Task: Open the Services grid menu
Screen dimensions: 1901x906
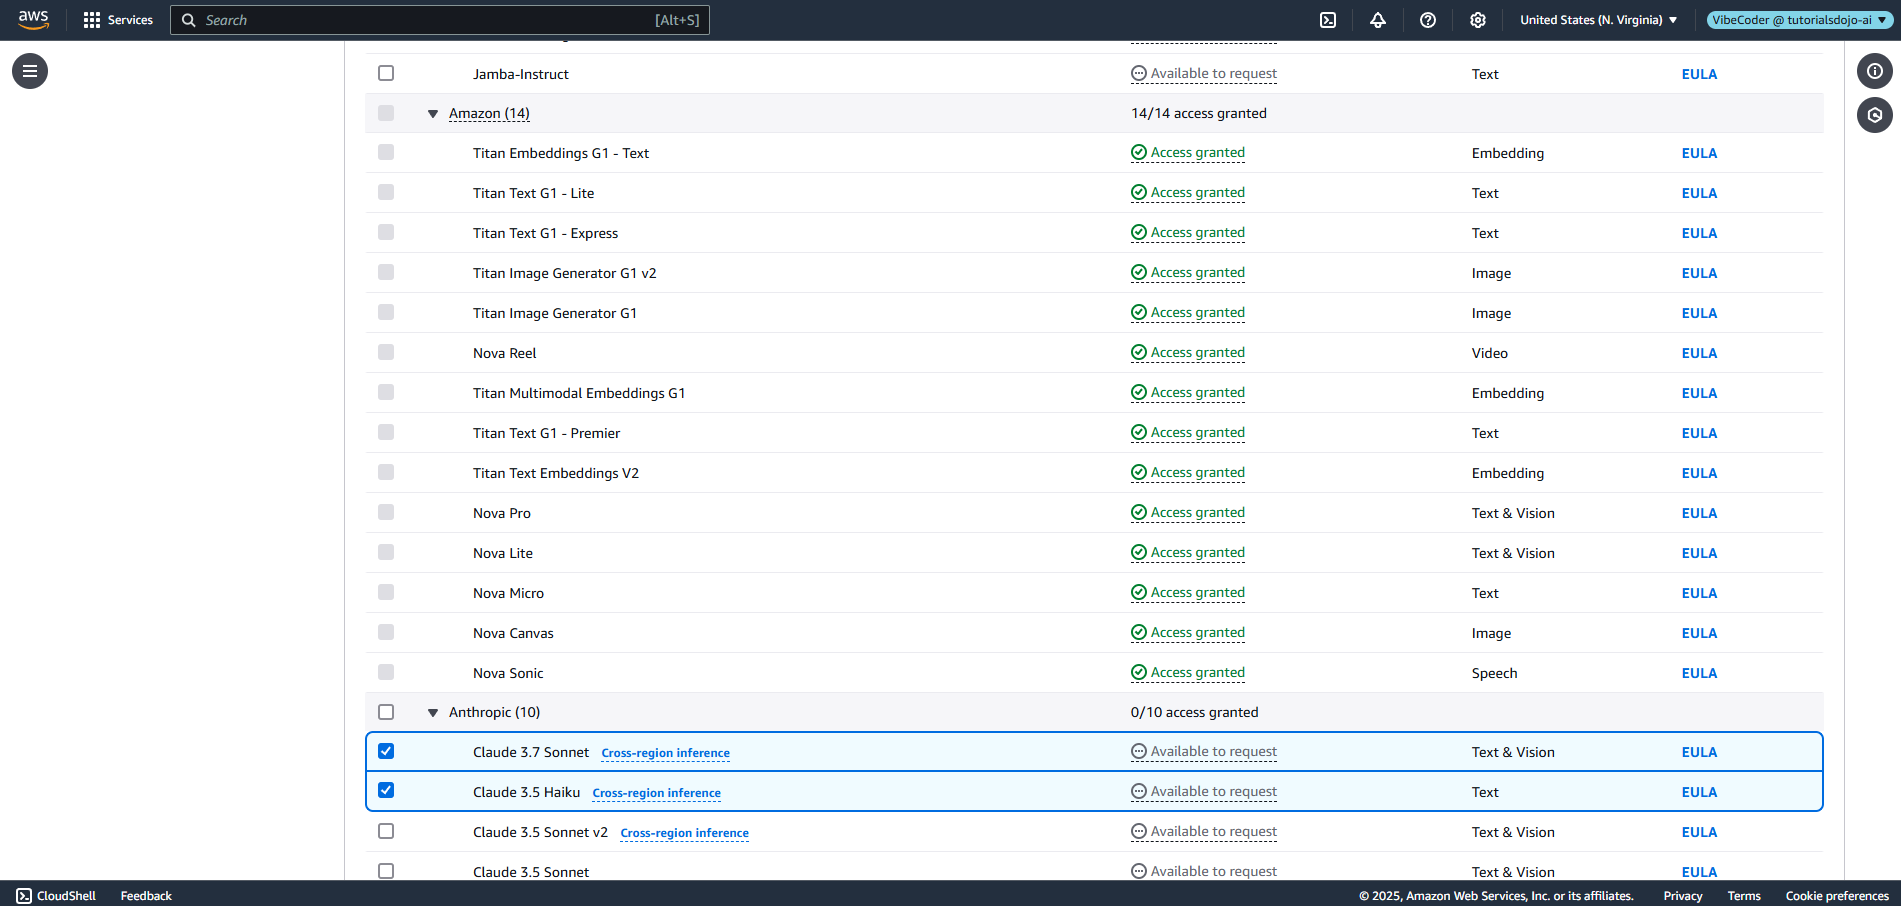Action: (118, 20)
